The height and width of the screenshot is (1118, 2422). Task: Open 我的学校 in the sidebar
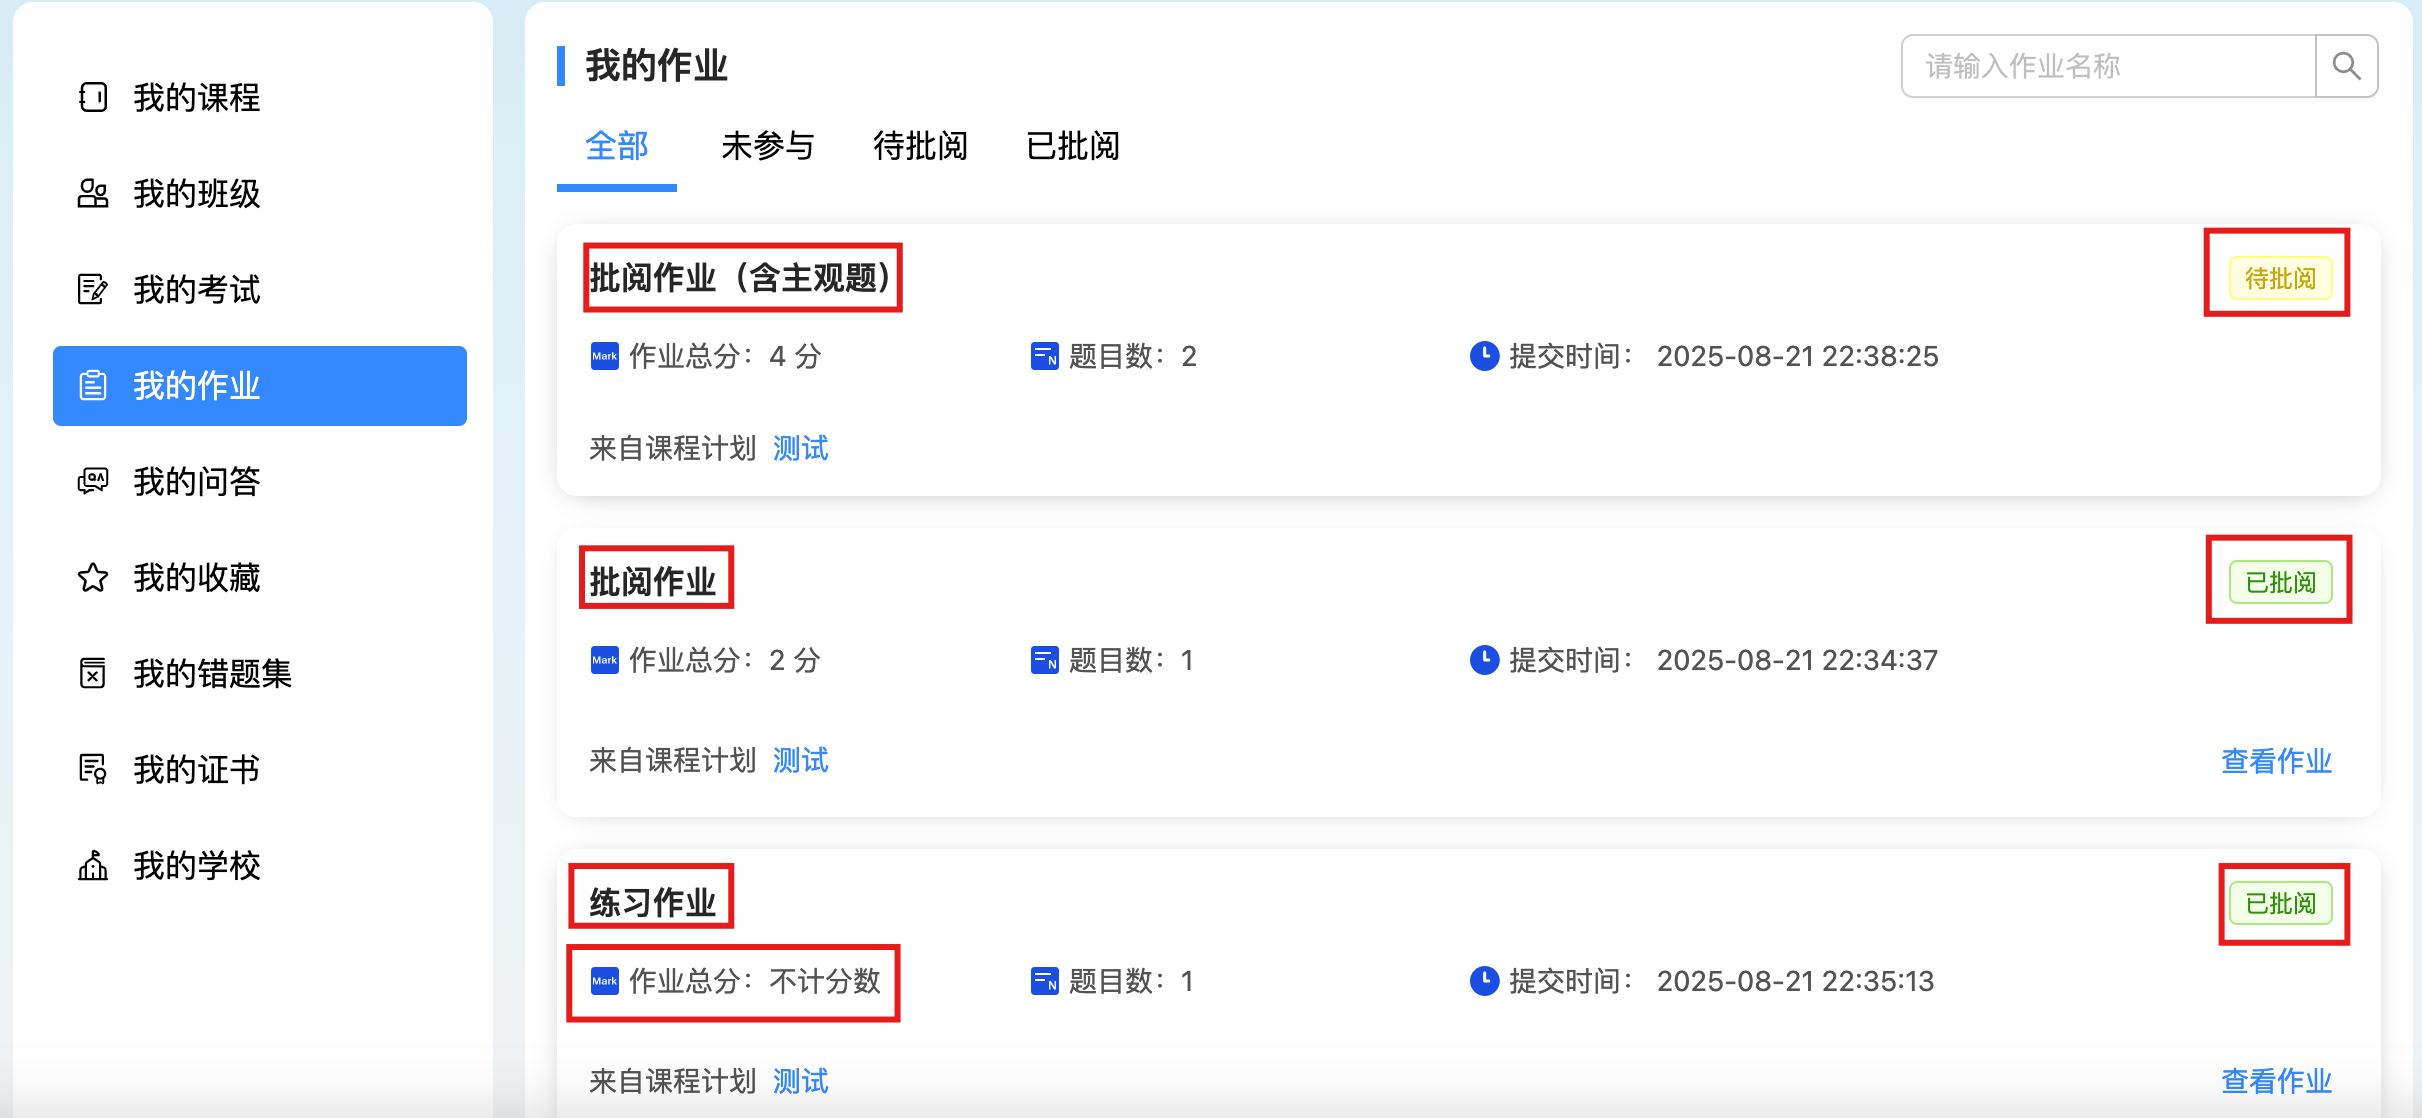[x=196, y=866]
